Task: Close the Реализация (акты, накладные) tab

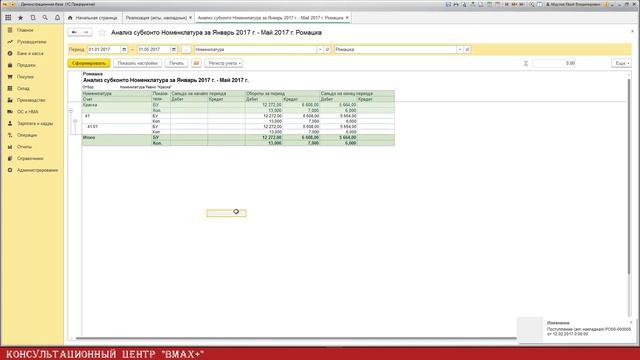Action: 190,18
